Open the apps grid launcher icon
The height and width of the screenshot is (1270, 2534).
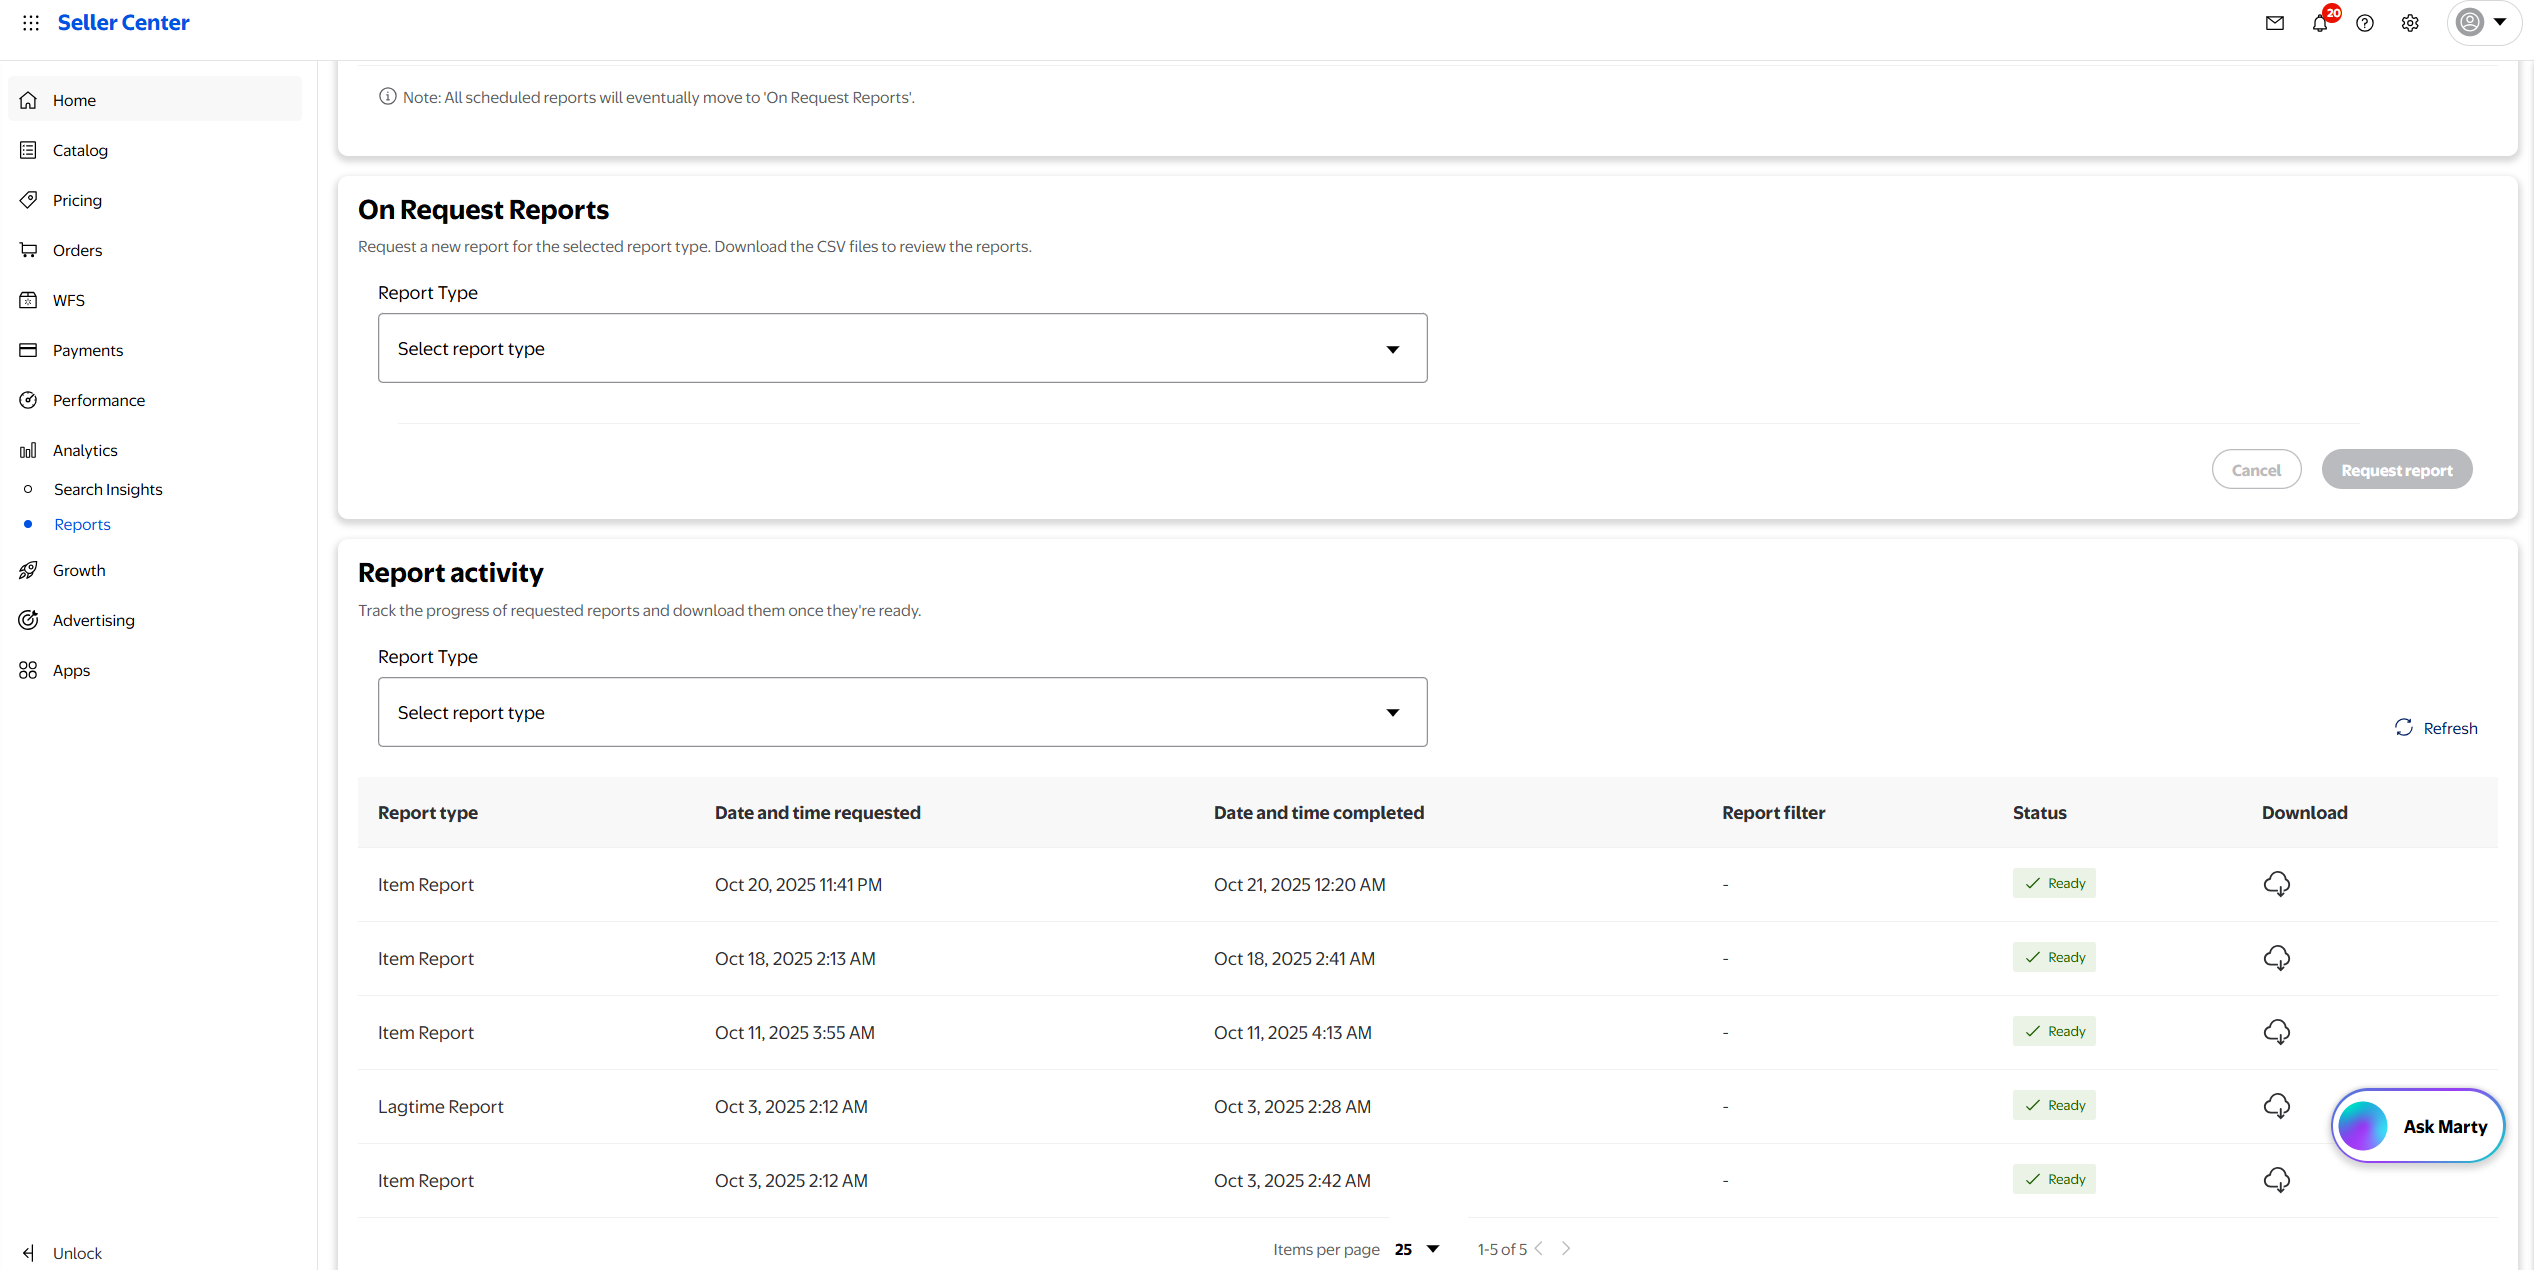coord(31,22)
